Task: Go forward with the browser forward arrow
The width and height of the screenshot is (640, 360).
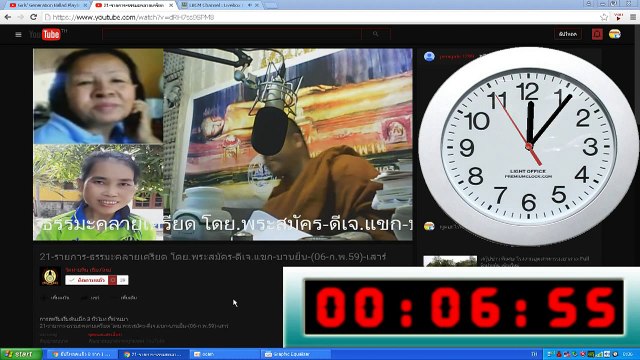Action: 21,17
